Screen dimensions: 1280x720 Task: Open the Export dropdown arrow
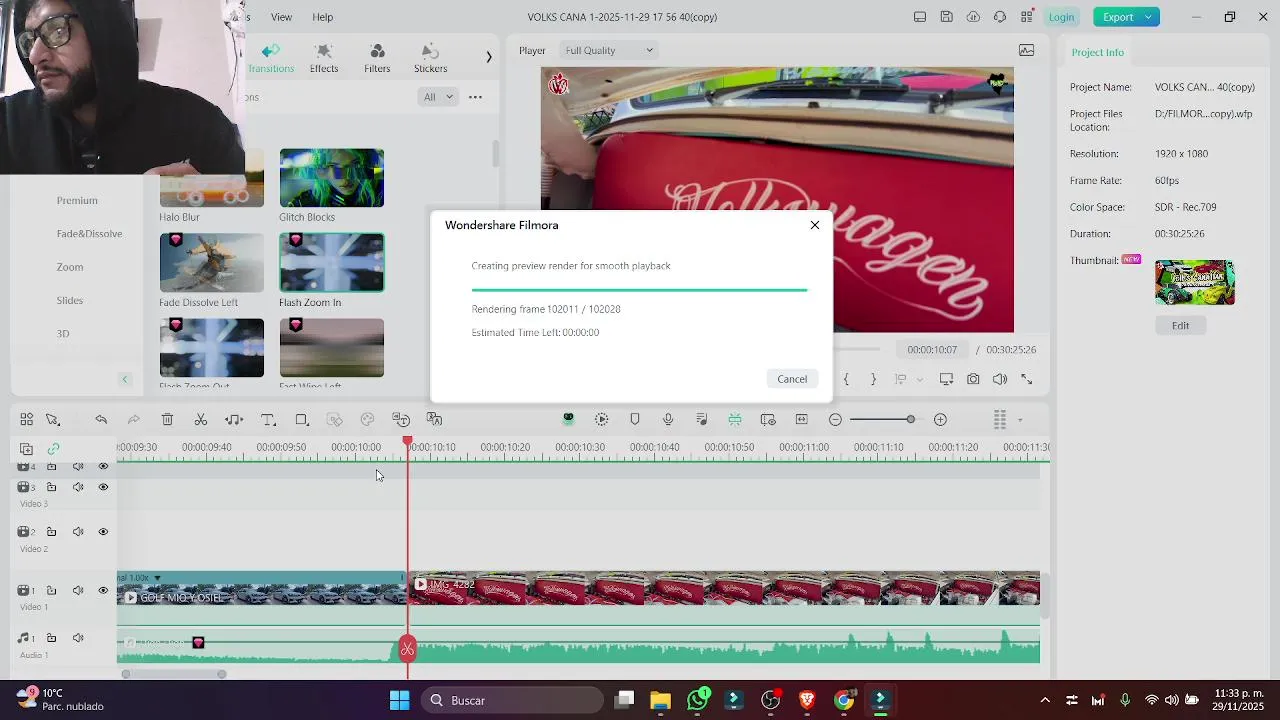pyautogui.click(x=1150, y=17)
